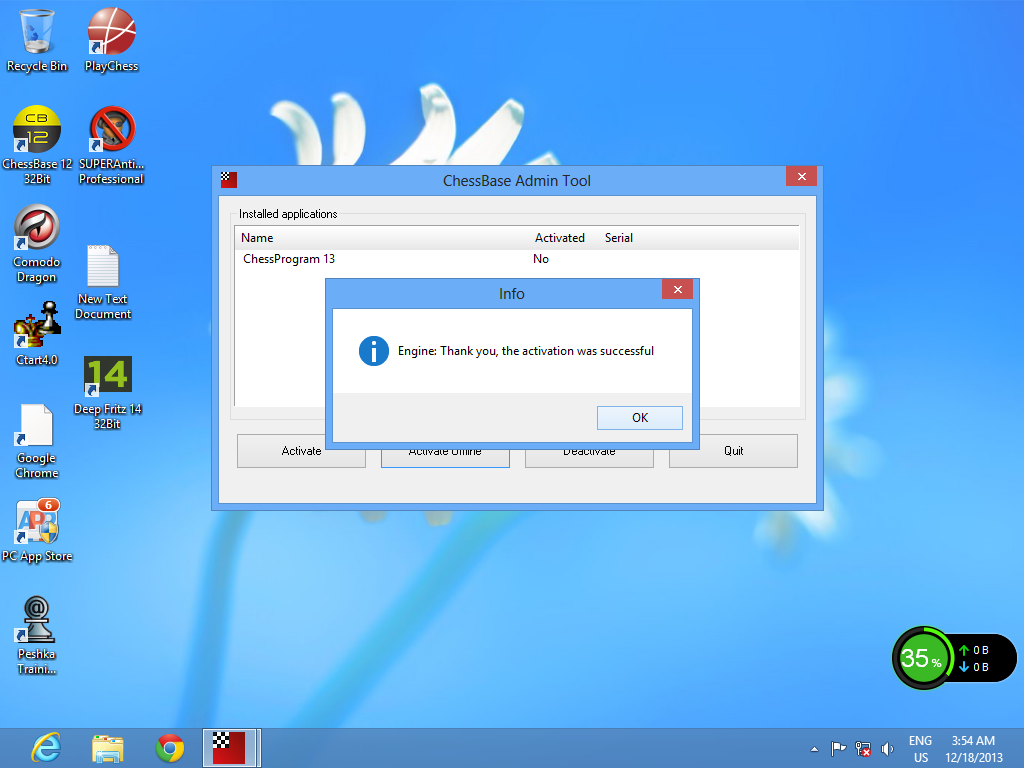Select the Peshka Training desktop shortcut
1024x768 pixels.
coord(37,635)
